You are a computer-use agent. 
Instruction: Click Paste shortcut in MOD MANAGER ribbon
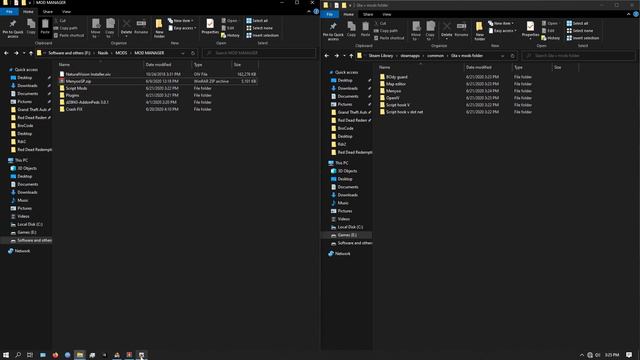(x=69, y=36)
